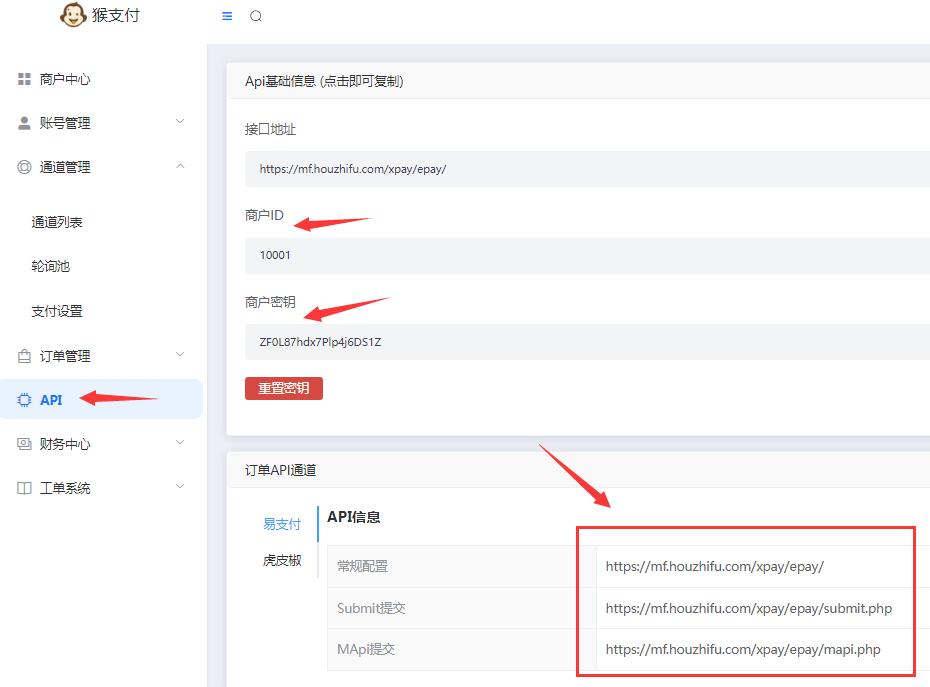930x687 pixels.
Task: Click the 订单管理 menu label
Action: click(65, 356)
